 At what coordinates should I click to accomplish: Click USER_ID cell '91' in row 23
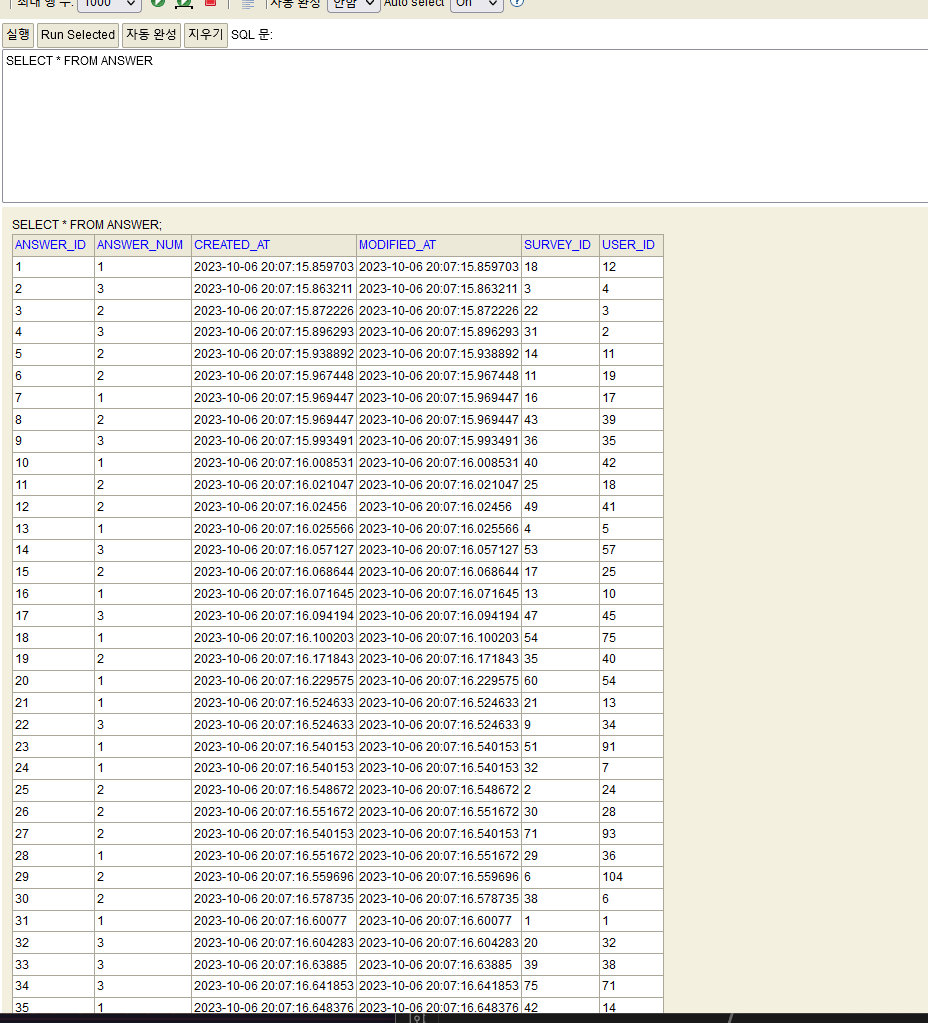631,746
